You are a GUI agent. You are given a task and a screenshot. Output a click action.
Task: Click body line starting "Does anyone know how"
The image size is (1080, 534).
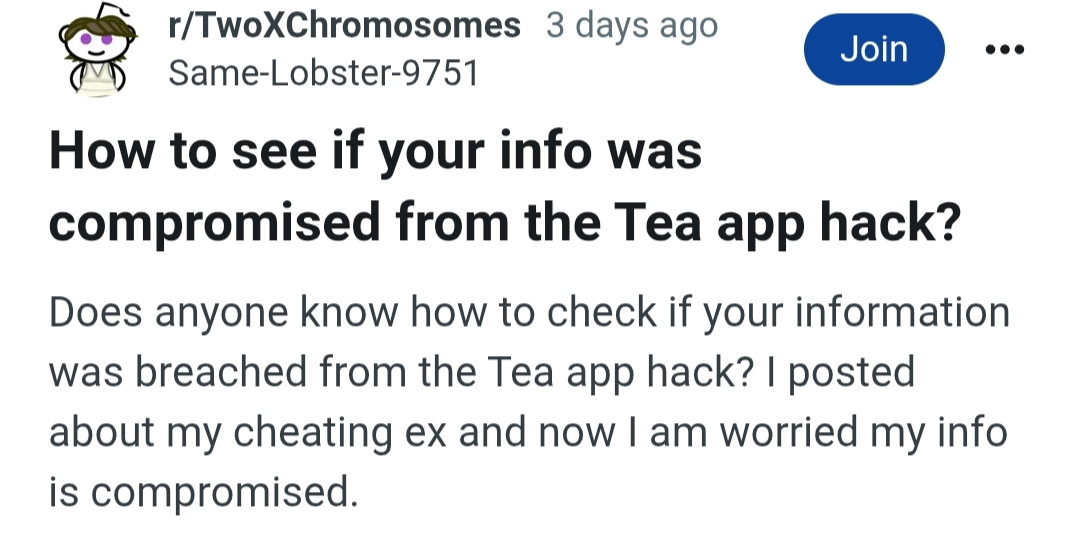coord(530,314)
